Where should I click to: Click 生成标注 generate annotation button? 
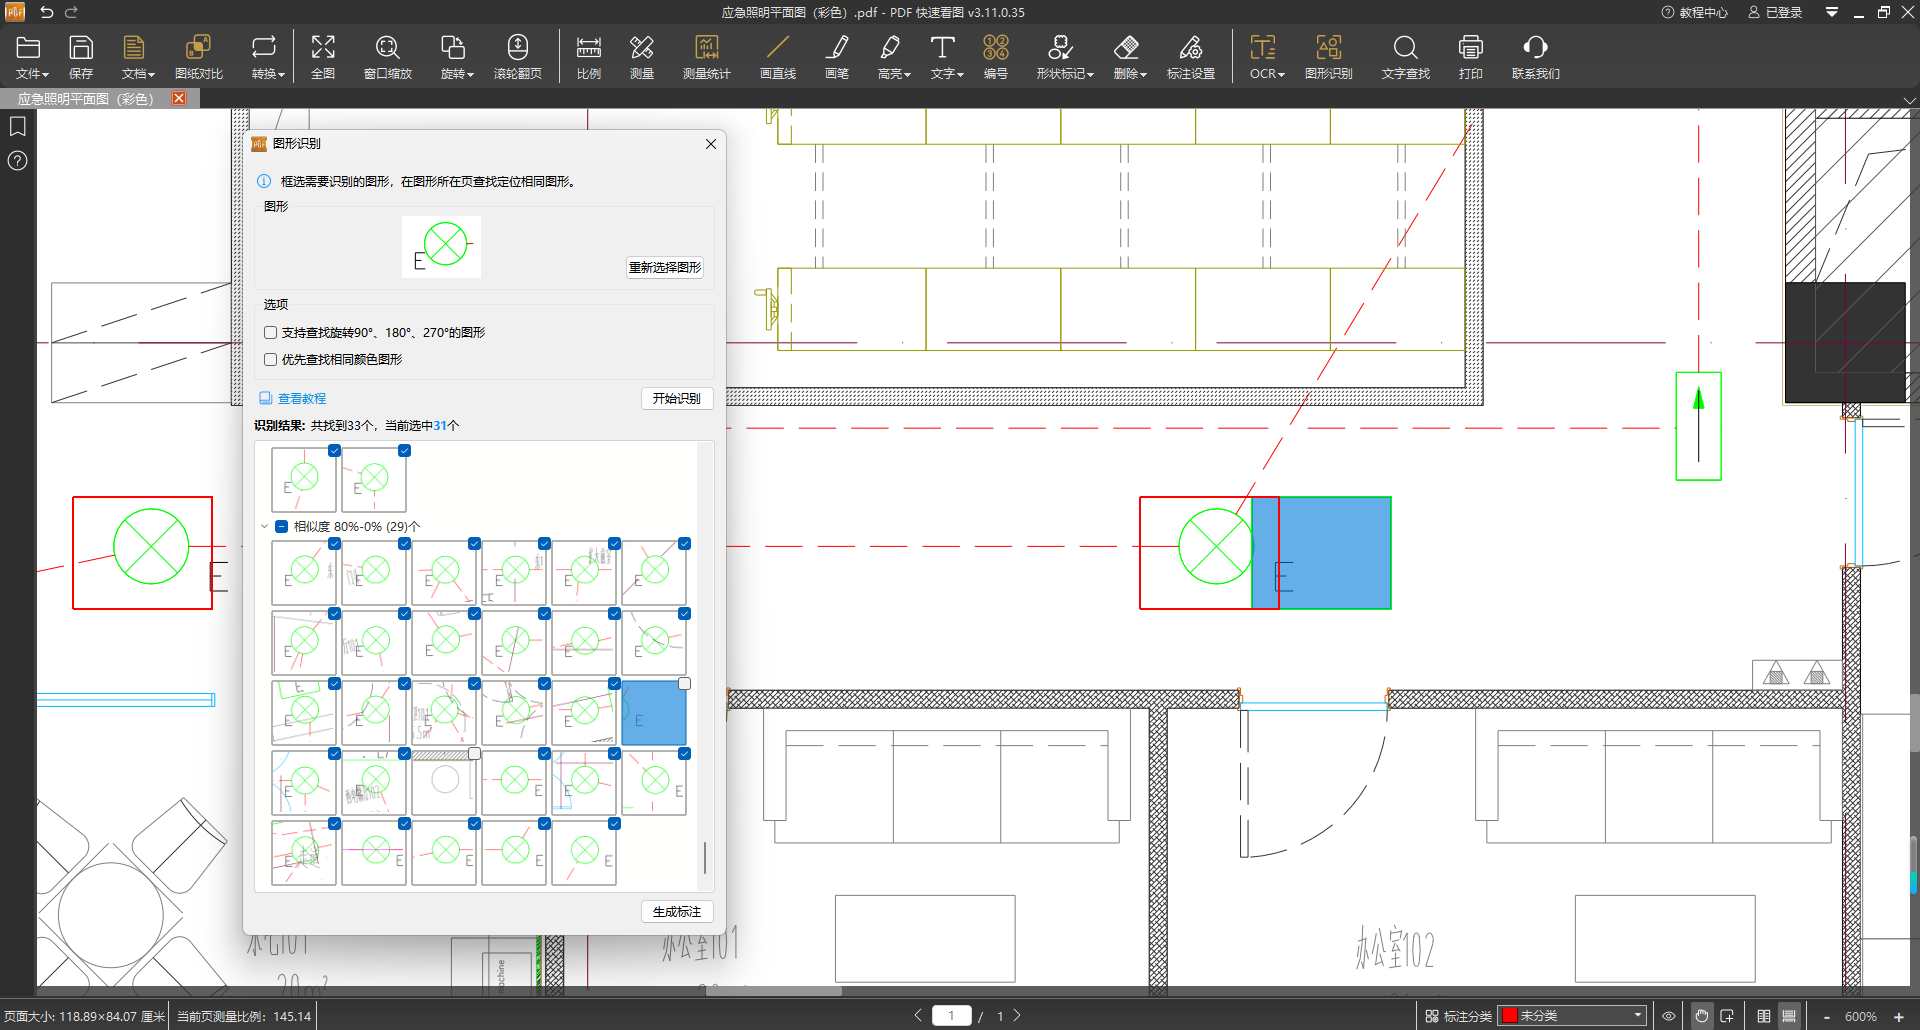pos(677,912)
